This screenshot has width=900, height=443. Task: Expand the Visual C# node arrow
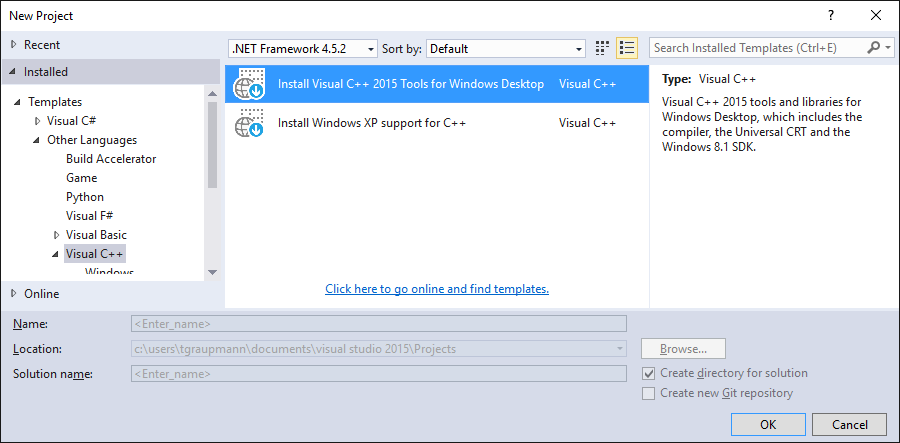point(37,121)
